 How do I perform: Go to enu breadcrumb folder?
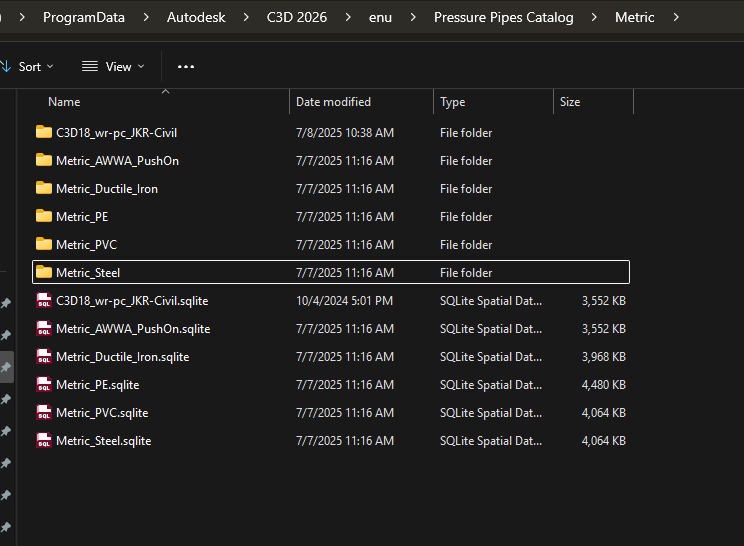click(x=380, y=17)
